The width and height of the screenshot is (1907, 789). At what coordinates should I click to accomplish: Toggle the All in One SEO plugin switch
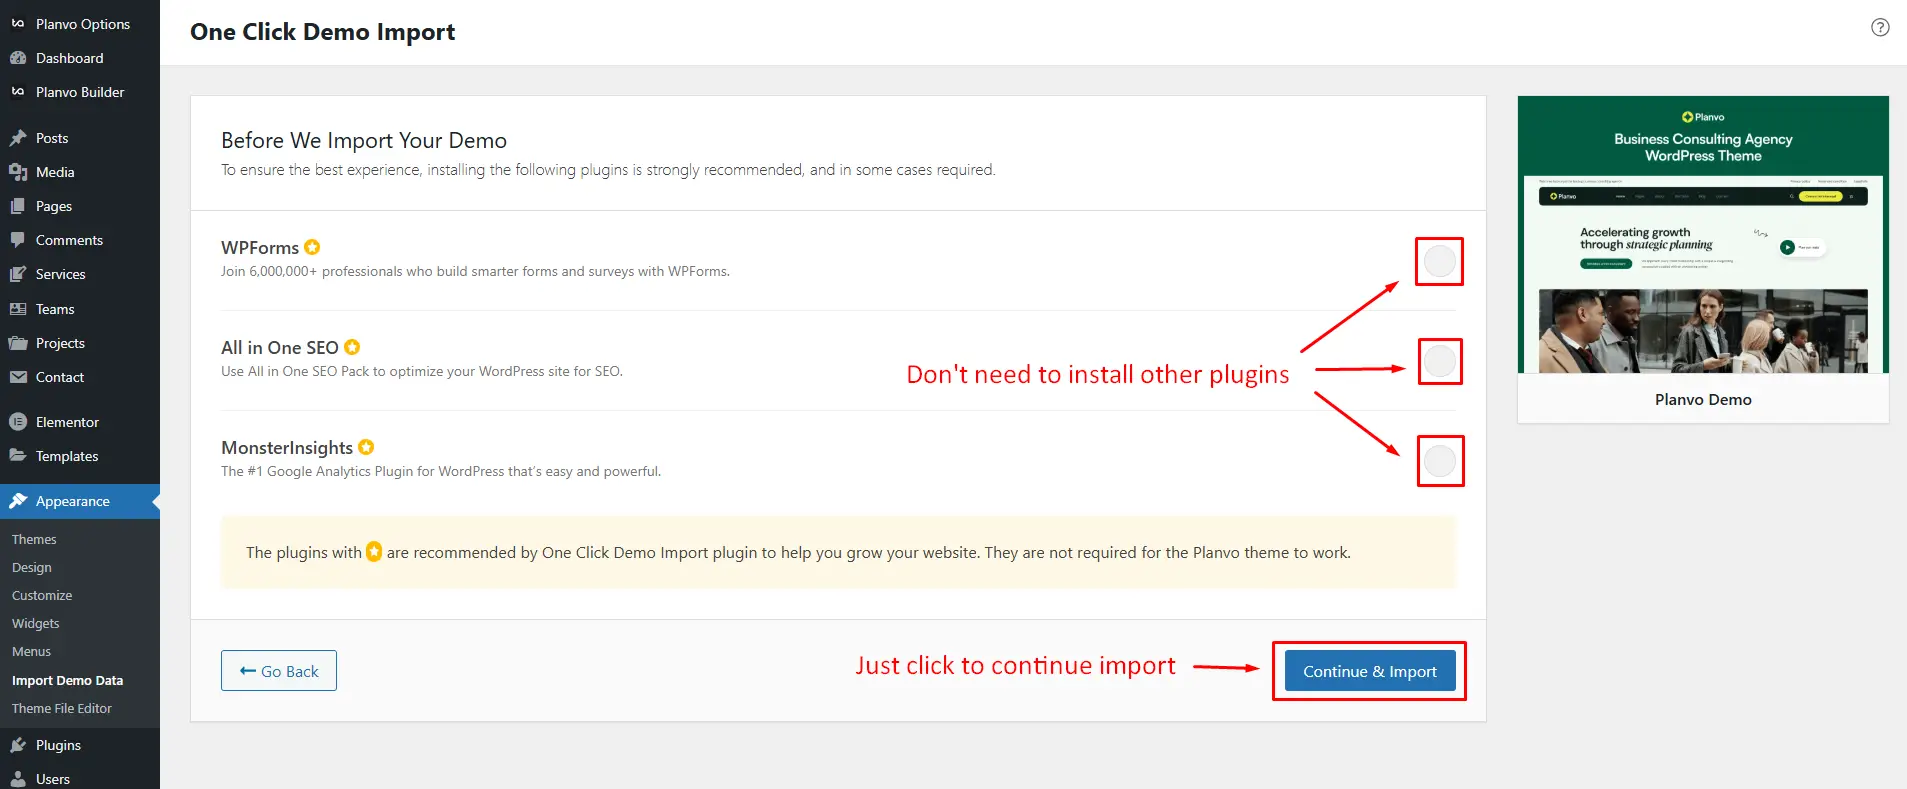click(1440, 361)
